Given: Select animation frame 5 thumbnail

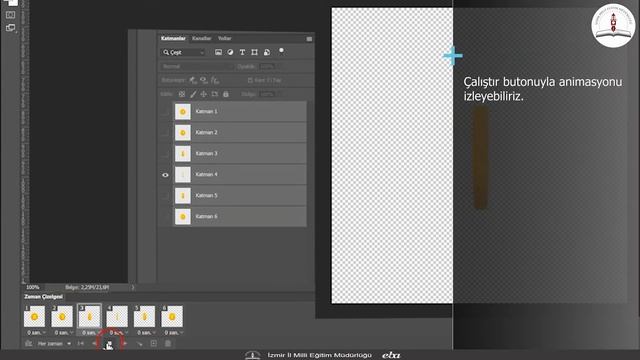Looking at the screenshot, I should pos(144,316).
